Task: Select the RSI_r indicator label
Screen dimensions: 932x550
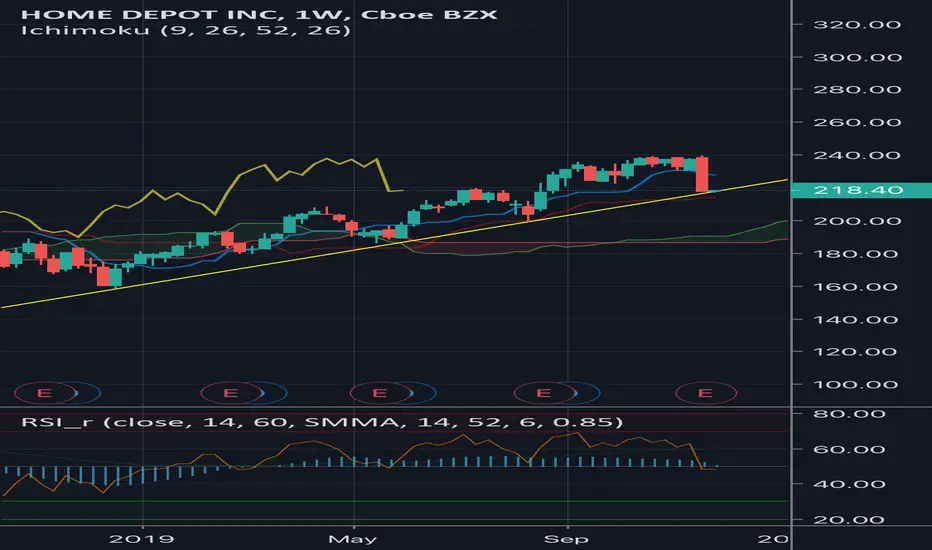Action: click(x=322, y=422)
